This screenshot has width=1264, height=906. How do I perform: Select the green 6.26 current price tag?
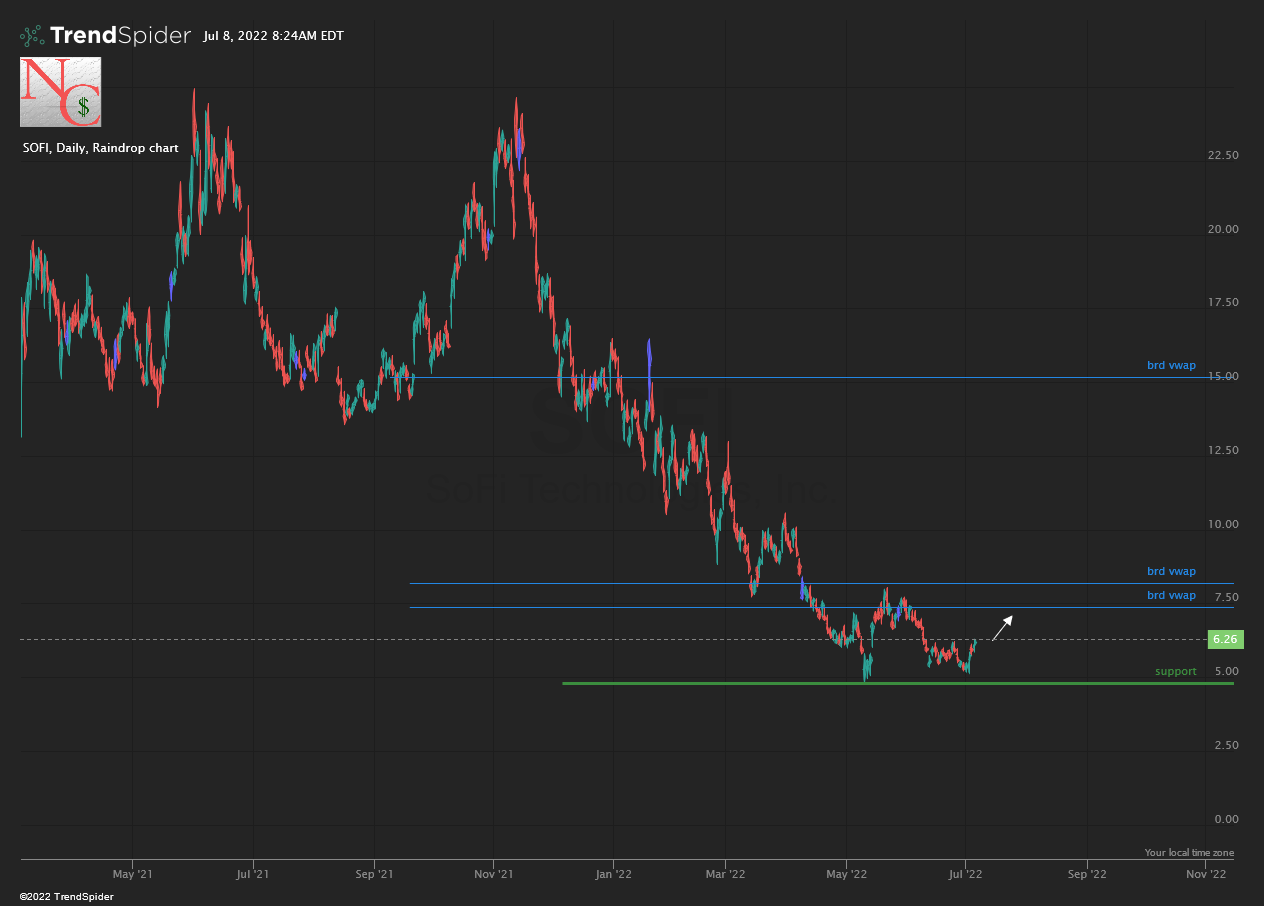(1224, 639)
